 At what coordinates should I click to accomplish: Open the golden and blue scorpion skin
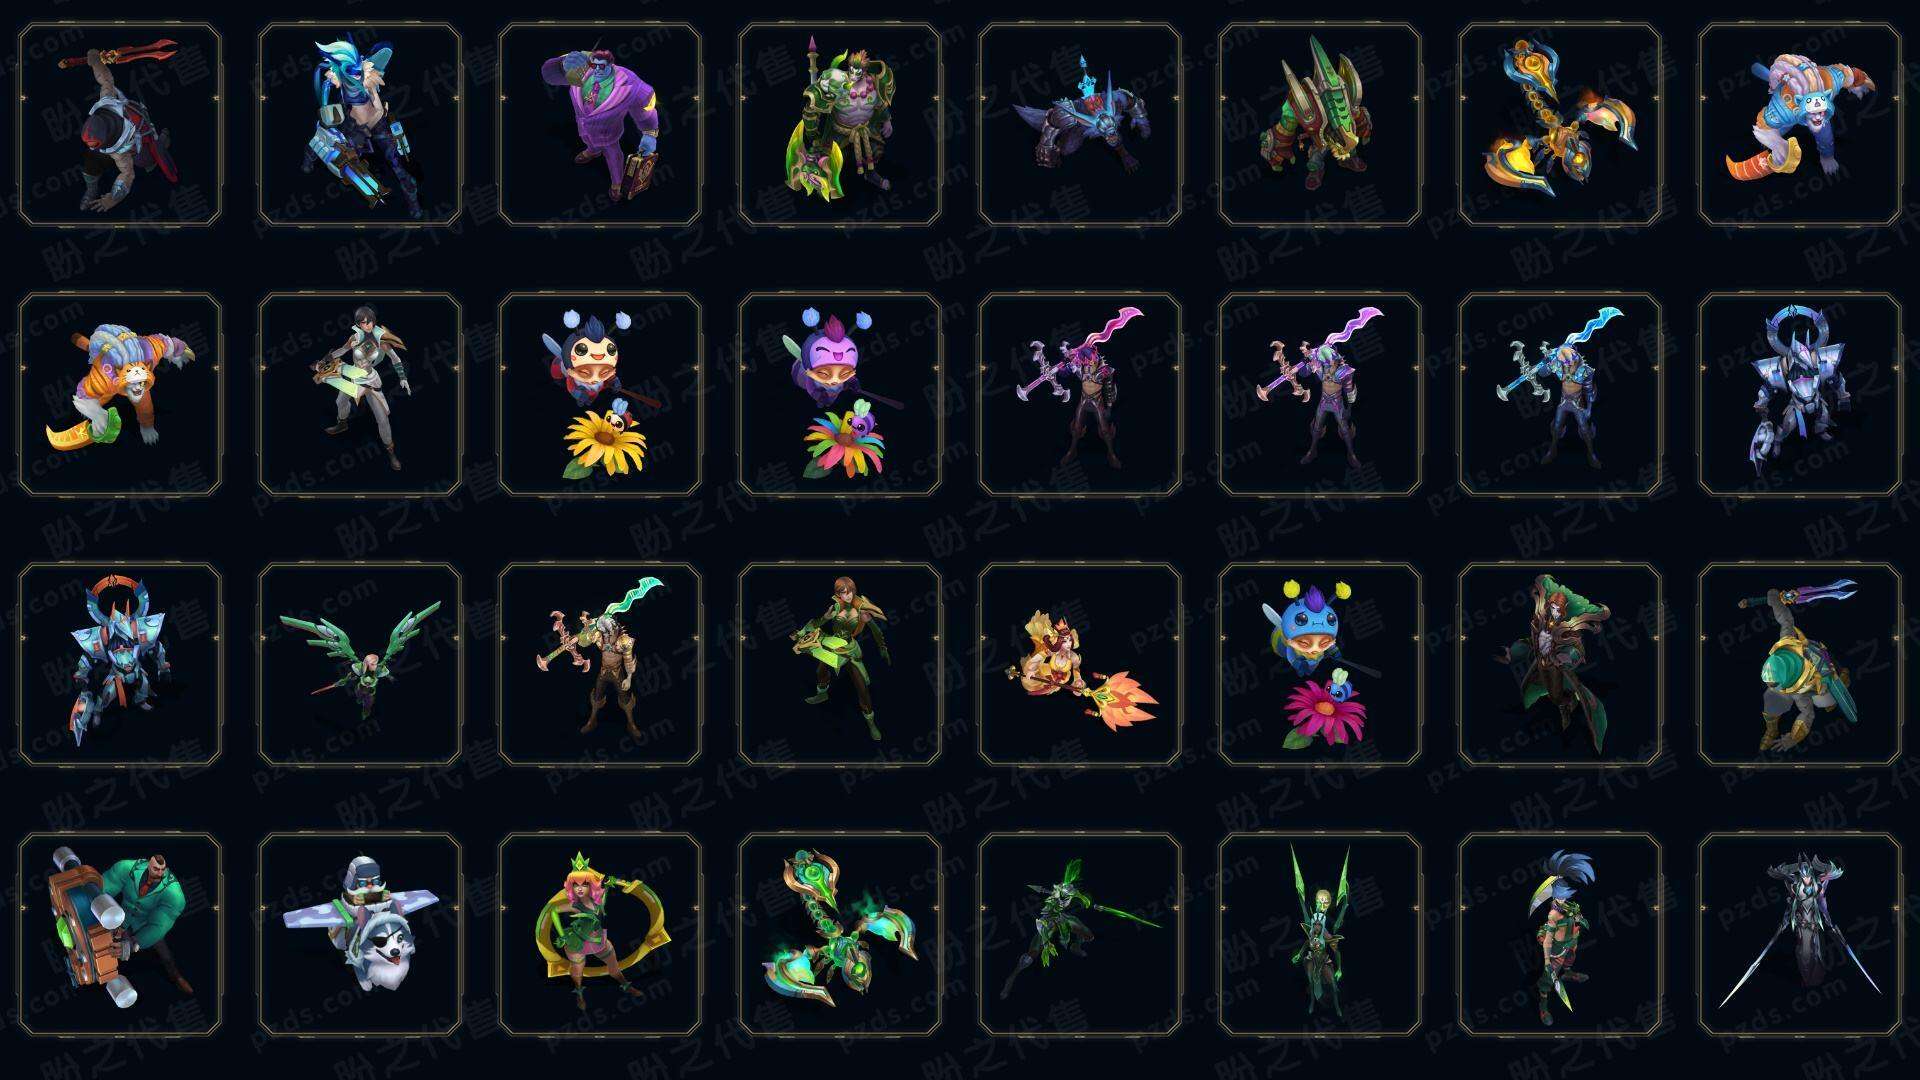point(1560,125)
